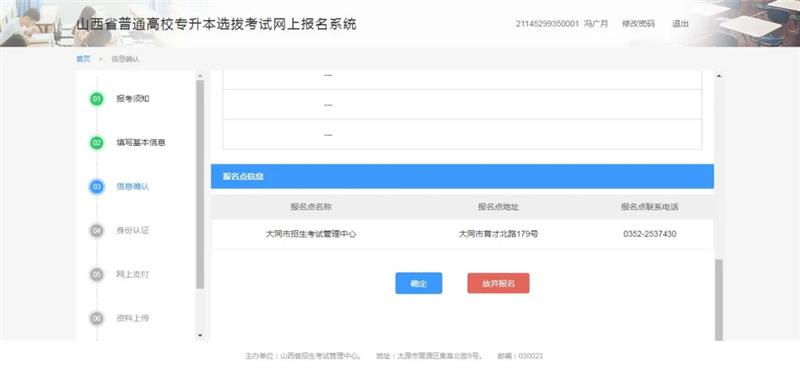This screenshot has height=370, width=800.
Task: Click the 主办单位 footer text
Action: pos(304,356)
